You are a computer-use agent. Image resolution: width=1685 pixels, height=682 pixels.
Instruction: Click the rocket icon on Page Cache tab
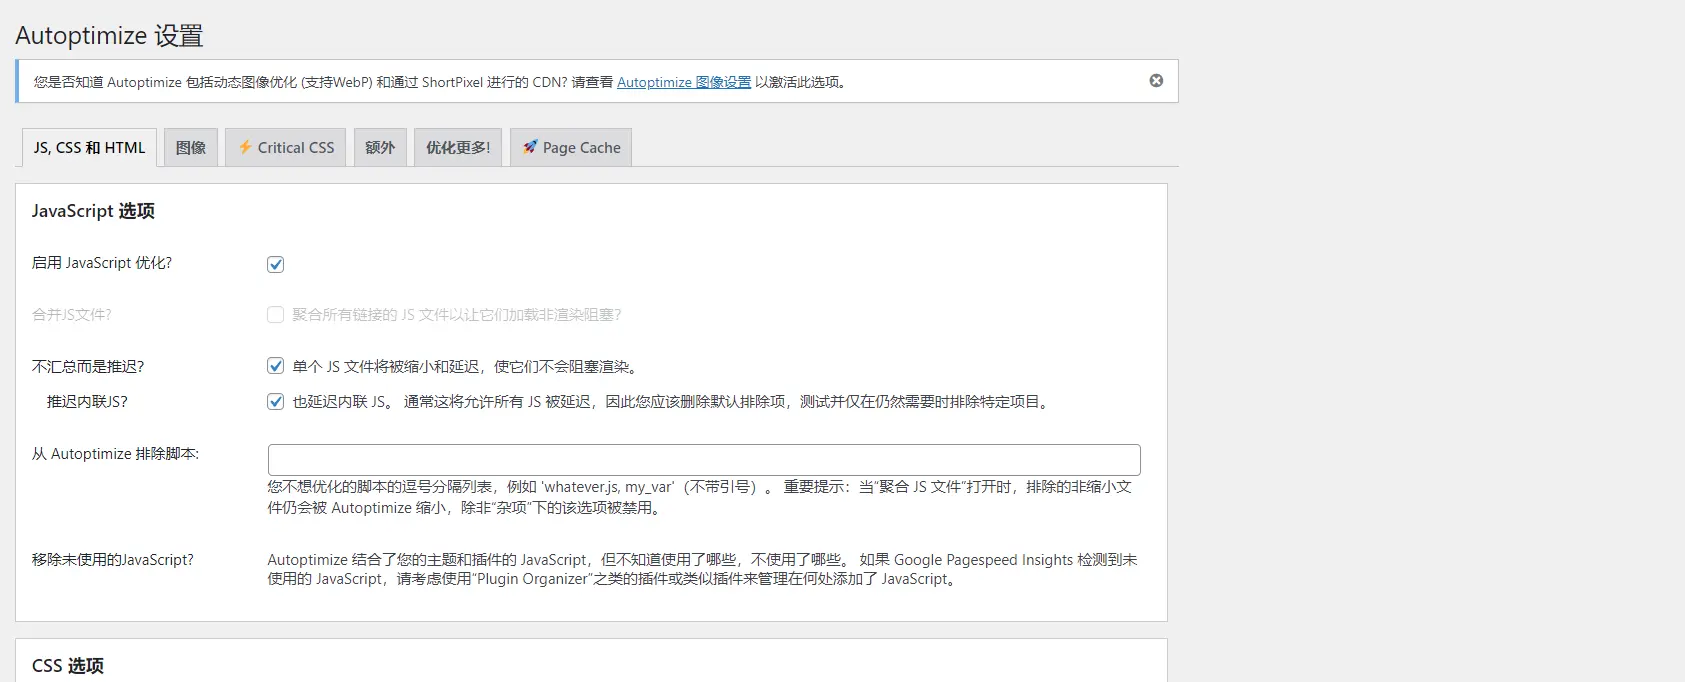(x=530, y=147)
